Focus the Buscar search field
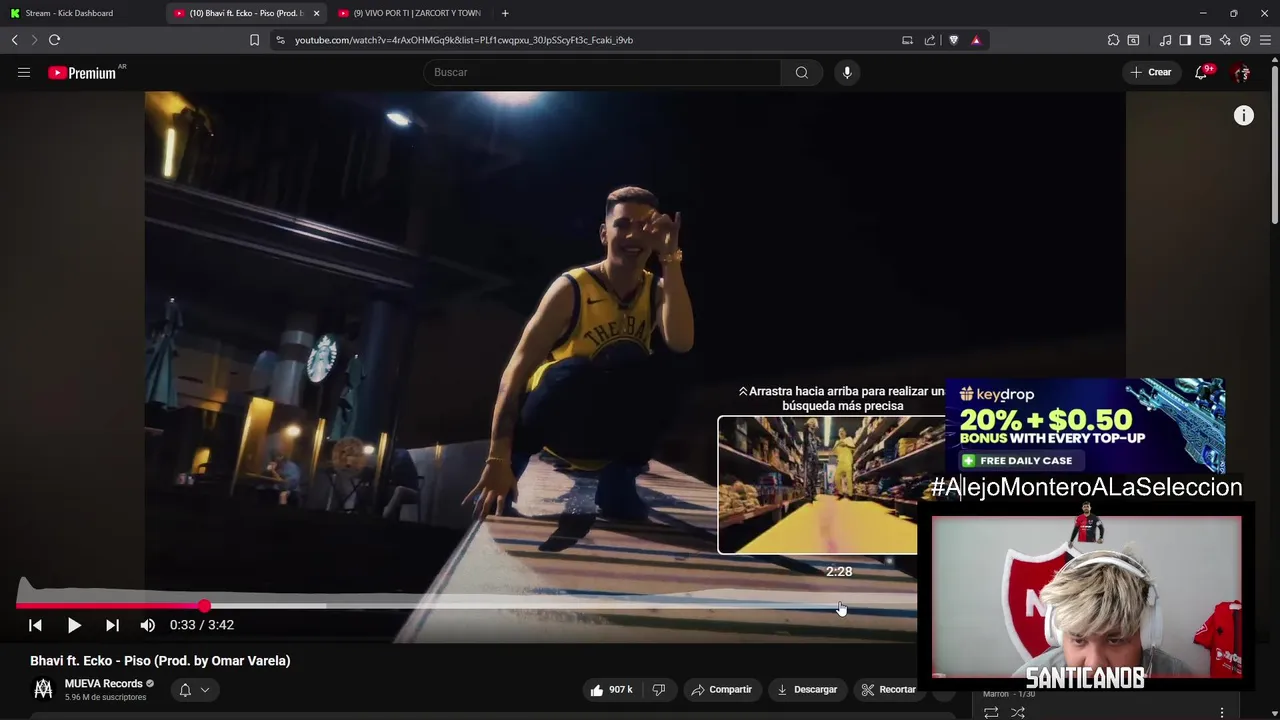The image size is (1280, 720). tap(602, 72)
